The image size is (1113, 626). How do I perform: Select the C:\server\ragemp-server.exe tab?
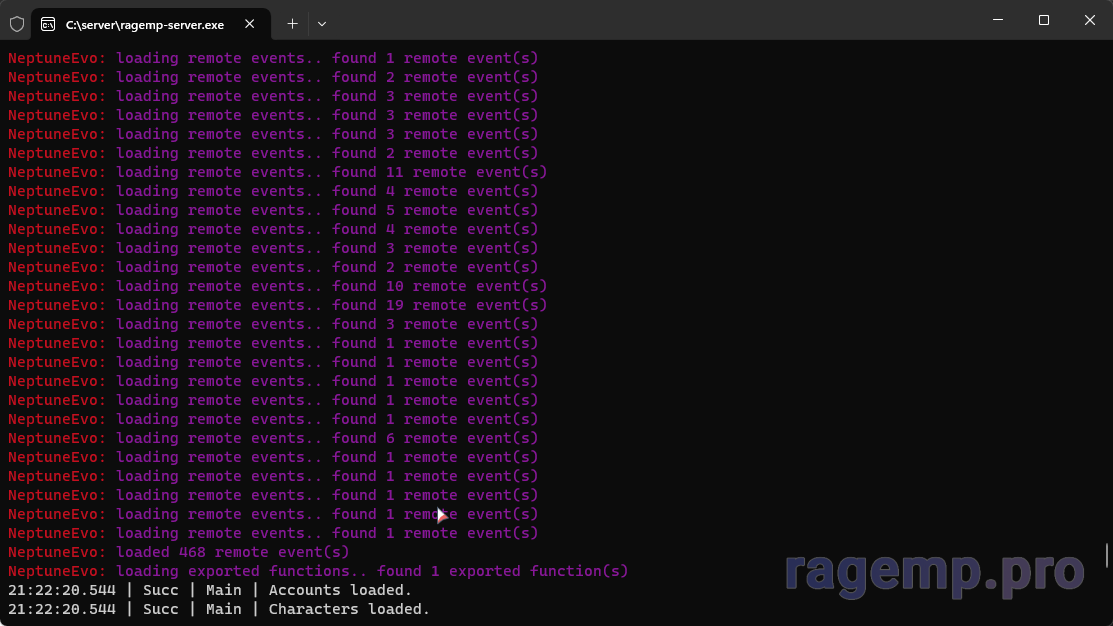click(x=145, y=23)
